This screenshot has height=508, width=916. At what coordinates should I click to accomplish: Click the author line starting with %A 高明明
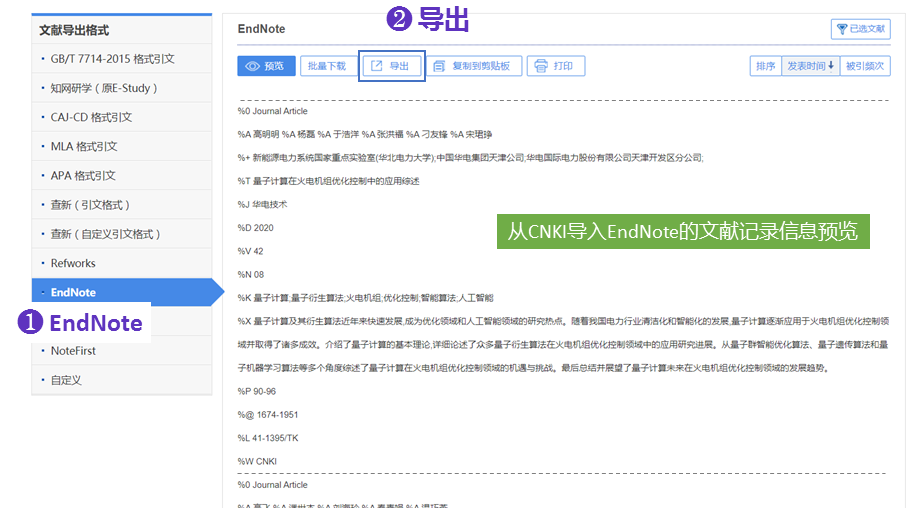tap(365, 134)
